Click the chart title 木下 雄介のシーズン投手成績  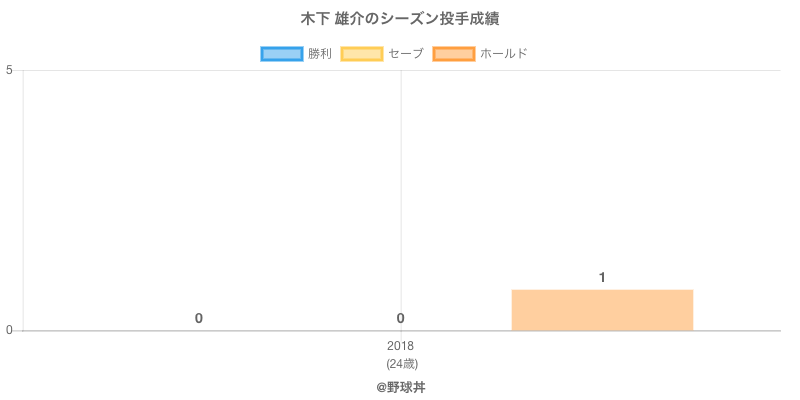tap(400, 19)
